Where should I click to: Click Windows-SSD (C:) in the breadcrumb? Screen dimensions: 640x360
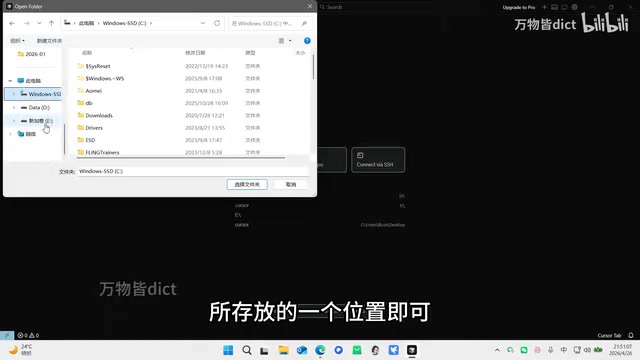click(124, 23)
